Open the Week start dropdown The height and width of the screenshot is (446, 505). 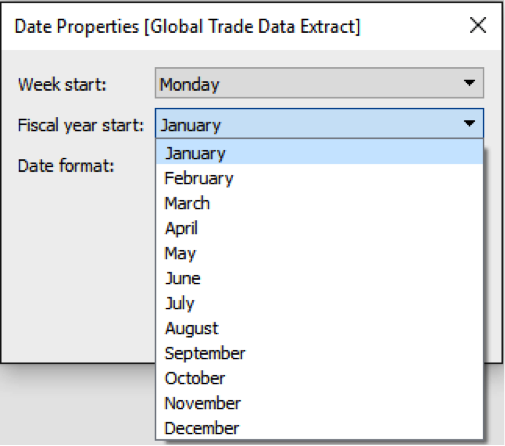point(319,83)
